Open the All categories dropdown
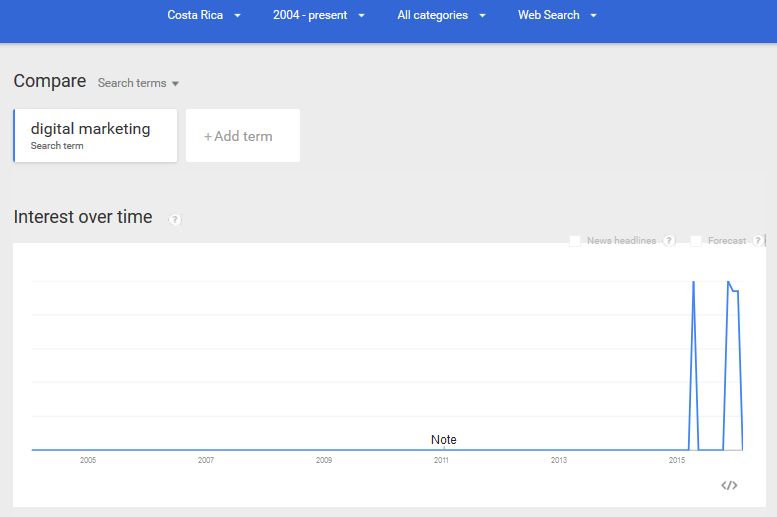777x517 pixels. (x=441, y=15)
